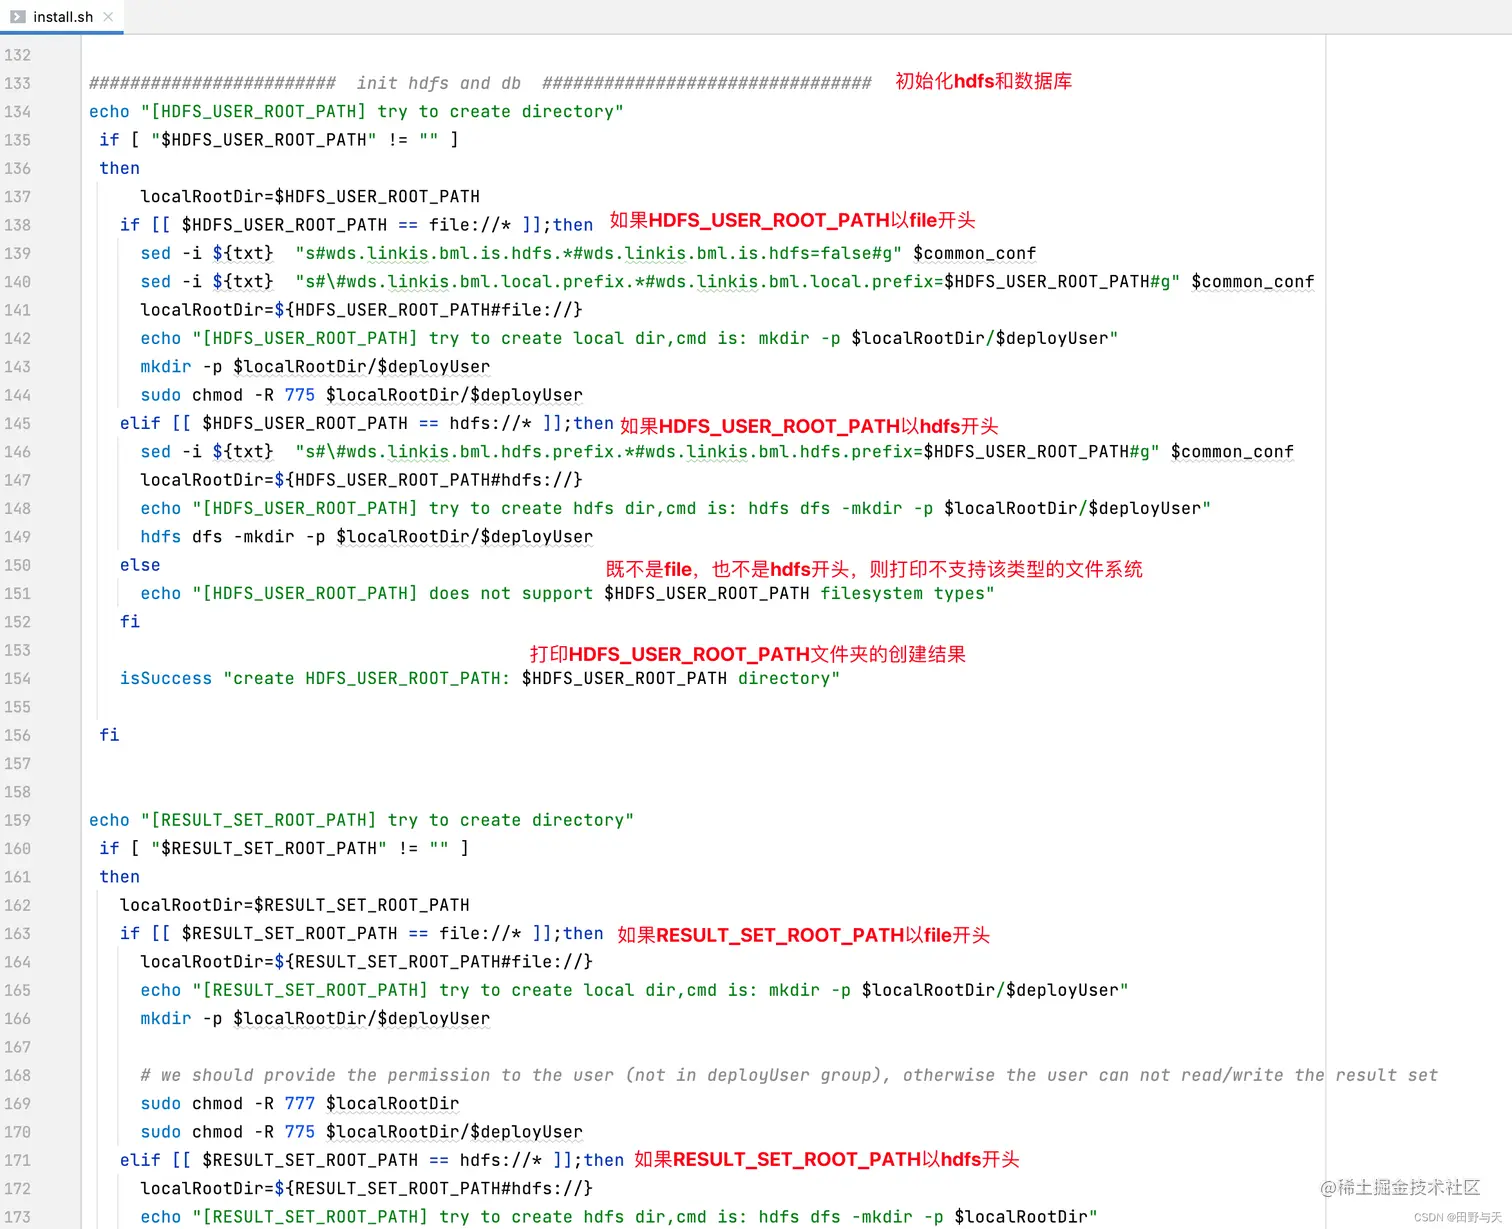Click gutter line number 163
The width and height of the screenshot is (1512, 1229).
coord(17,933)
